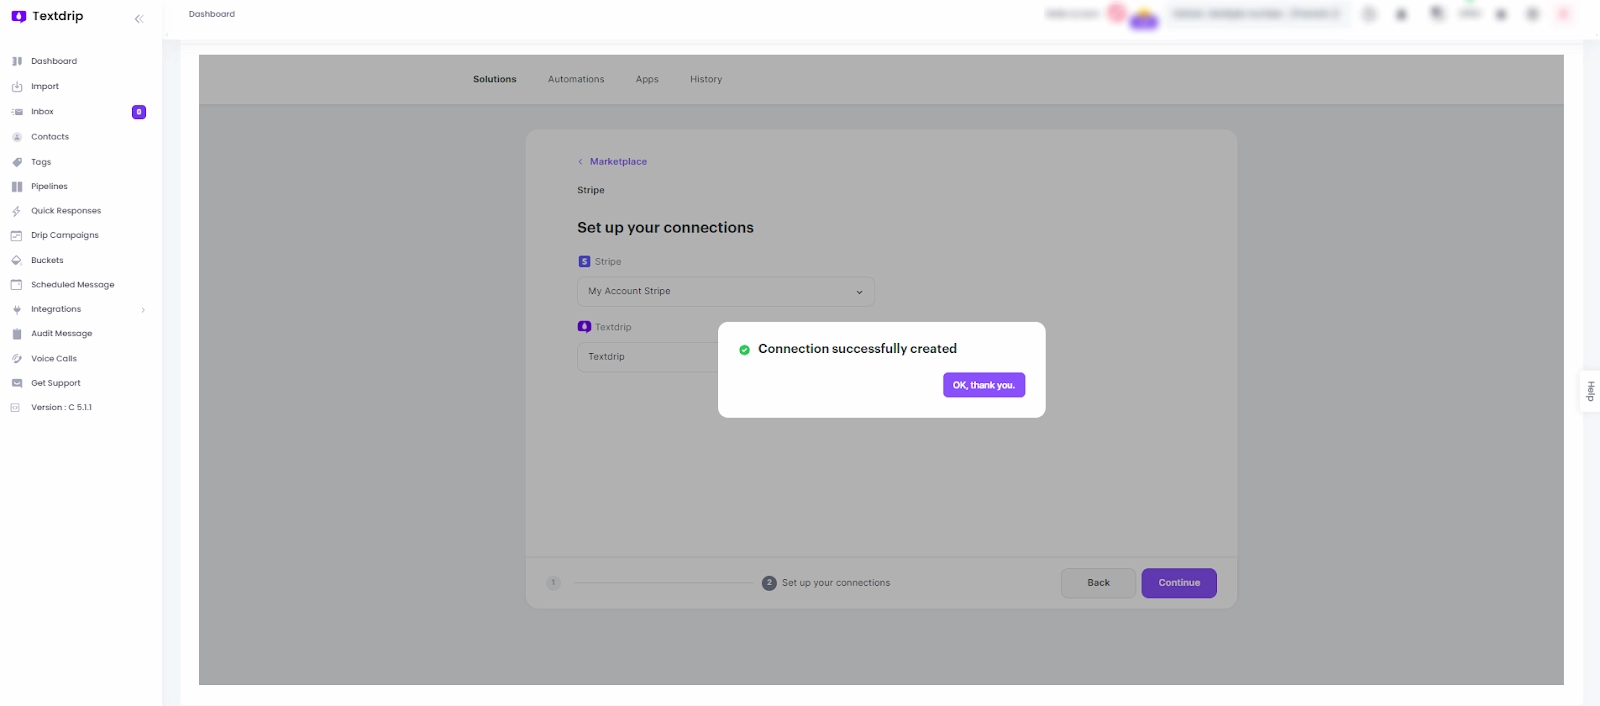
Task: Click green success checkmark icon
Action: tap(744, 350)
